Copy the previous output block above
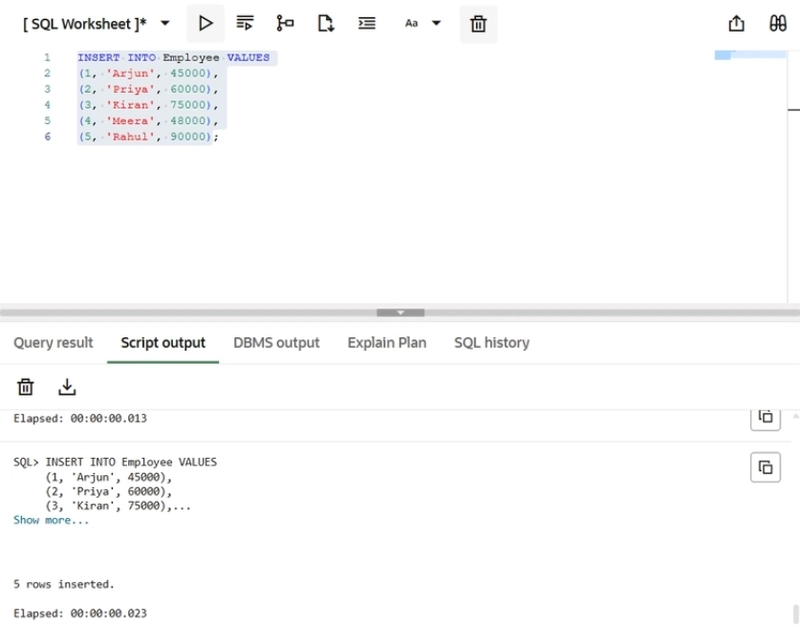Screen dimensions: 800x625 [765, 417]
